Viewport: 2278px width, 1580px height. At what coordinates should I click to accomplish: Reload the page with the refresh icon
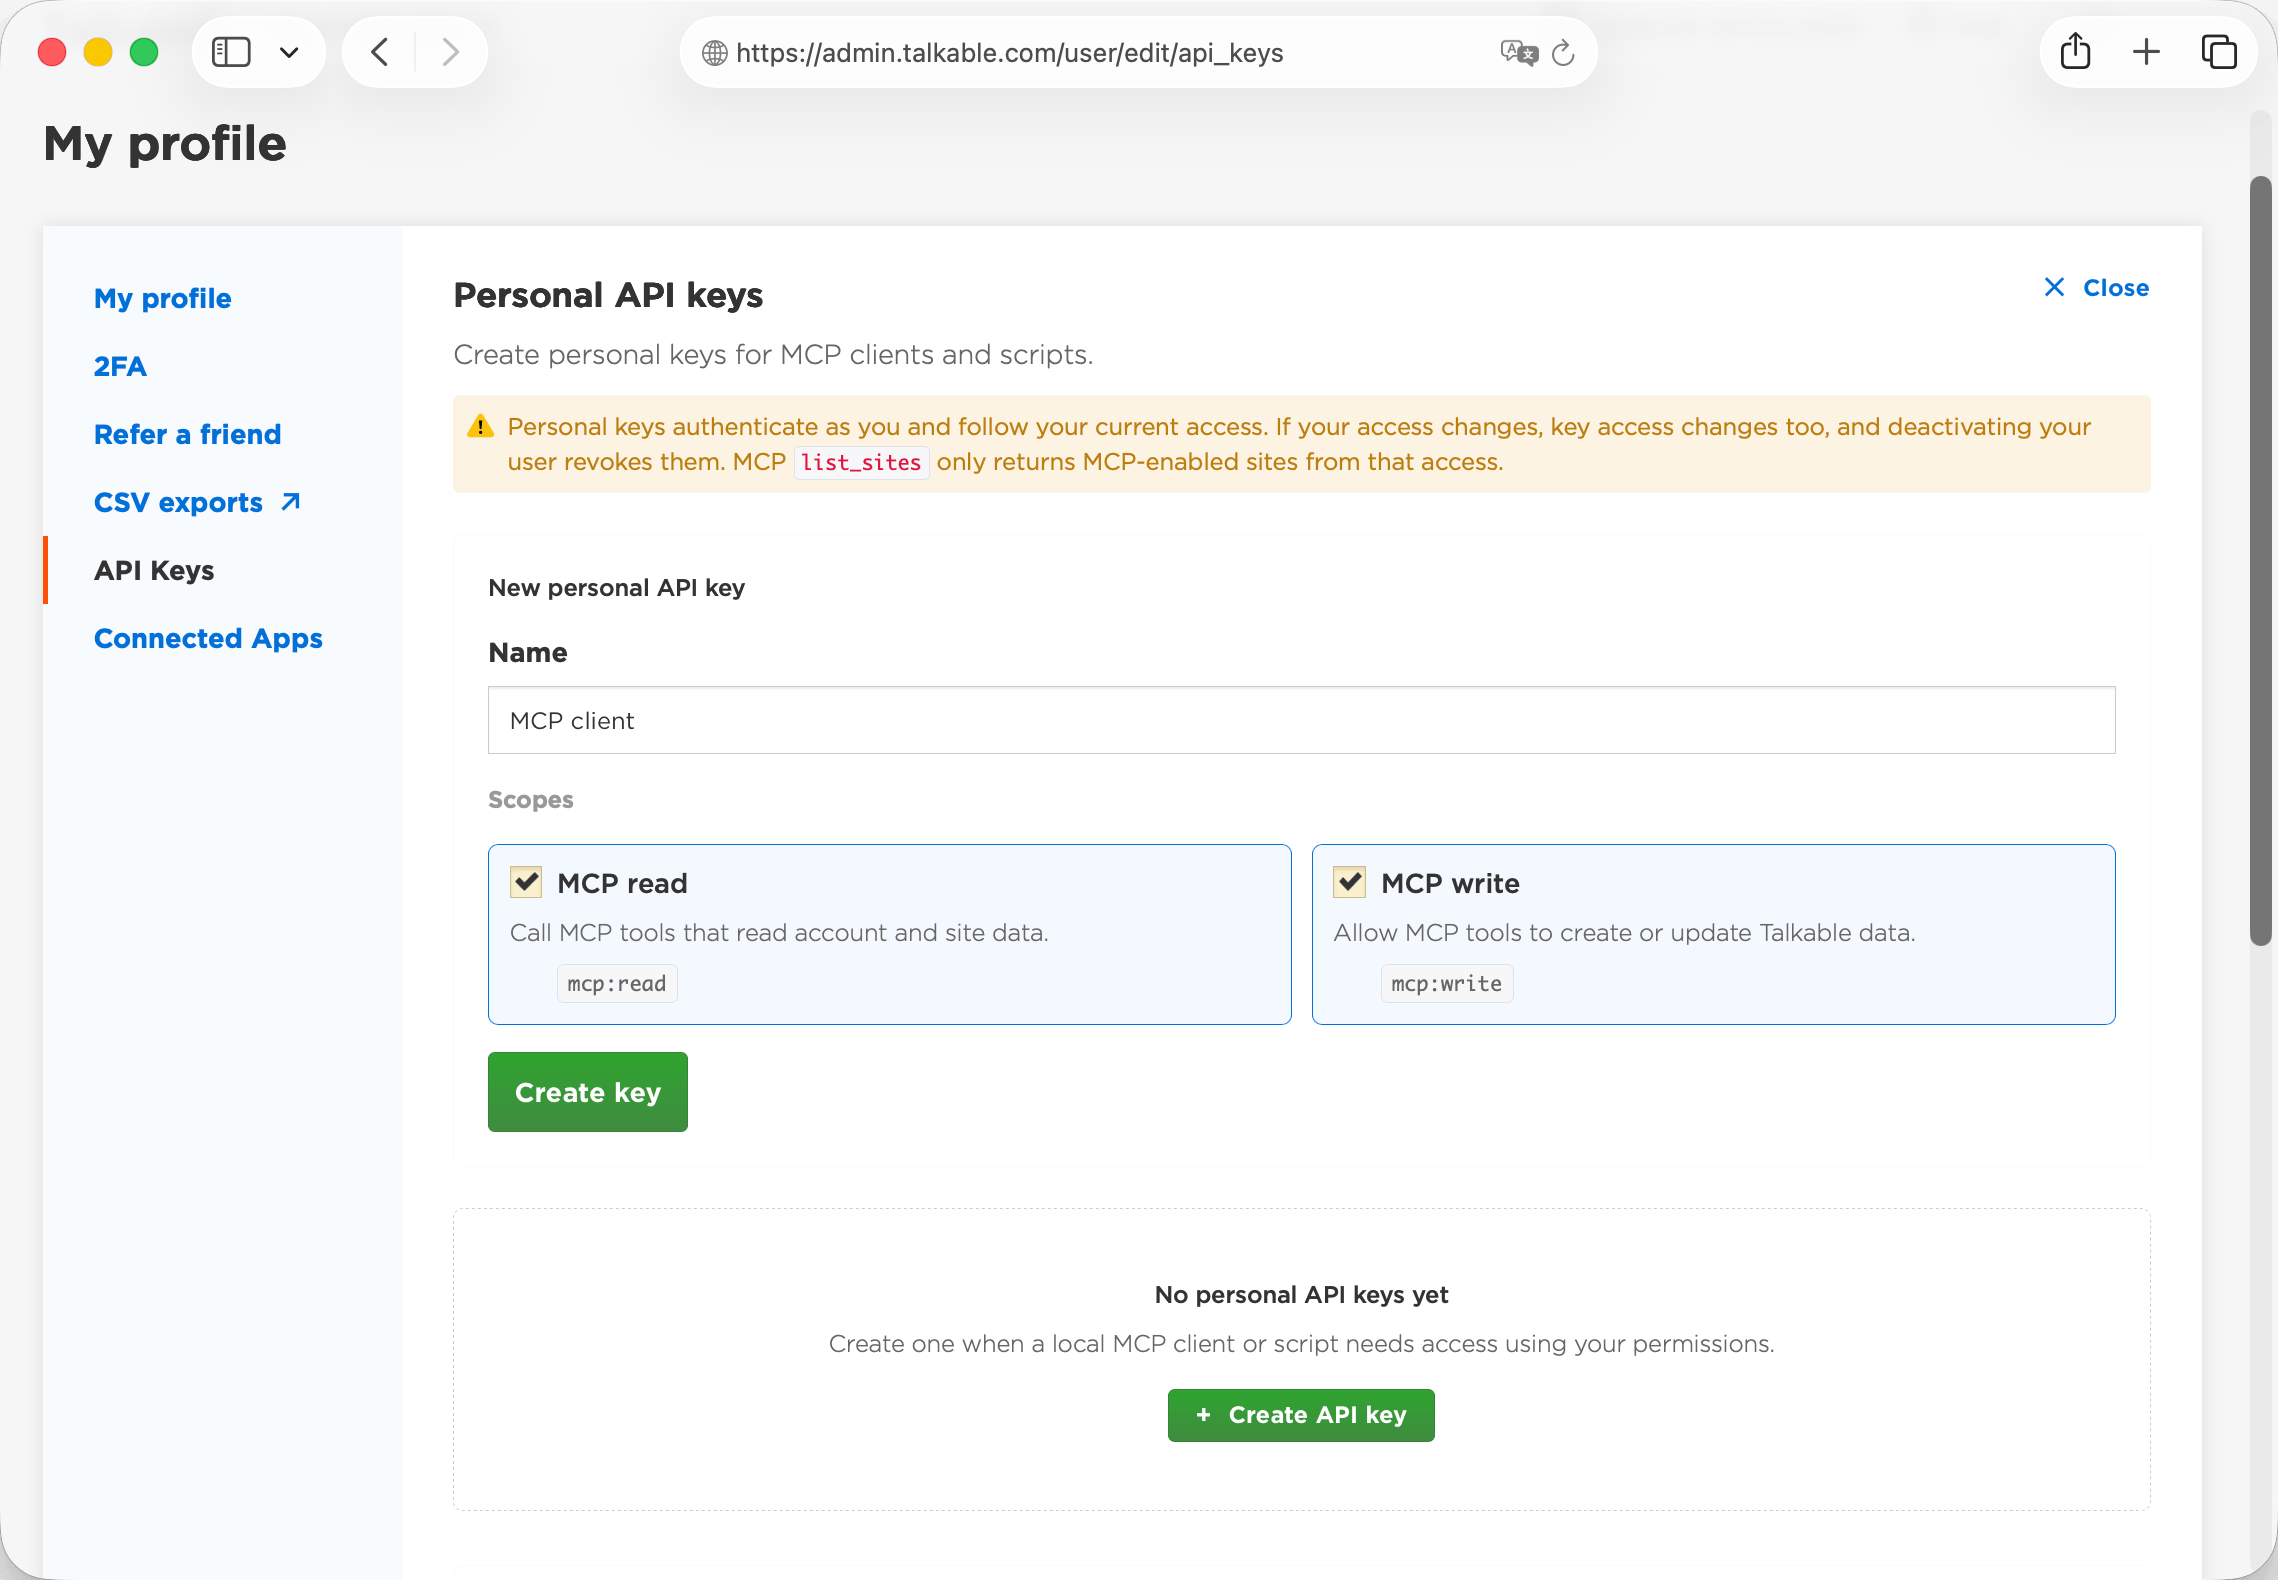pyautogui.click(x=1563, y=52)
